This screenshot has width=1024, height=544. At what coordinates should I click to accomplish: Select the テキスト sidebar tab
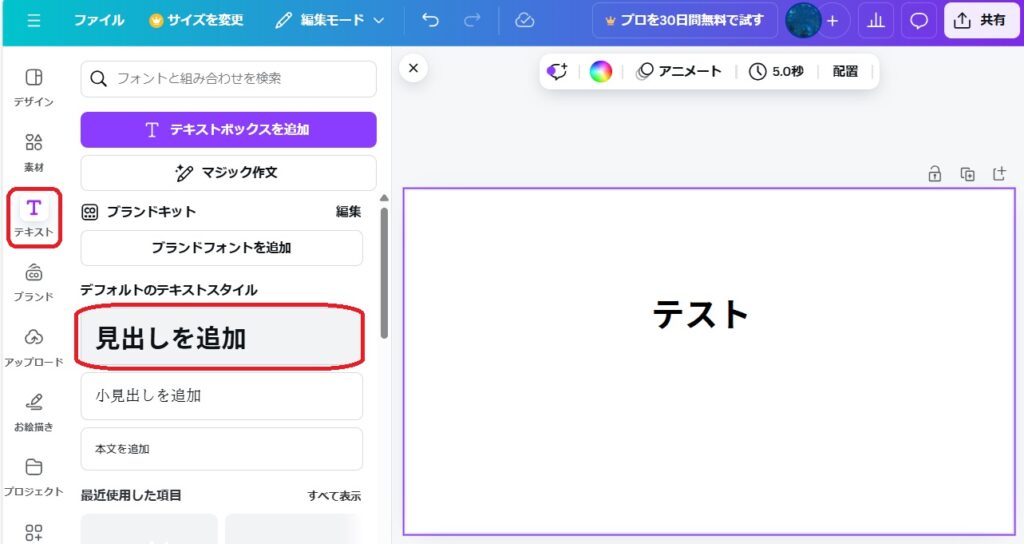pyautogui.click(x=34, y=218)
